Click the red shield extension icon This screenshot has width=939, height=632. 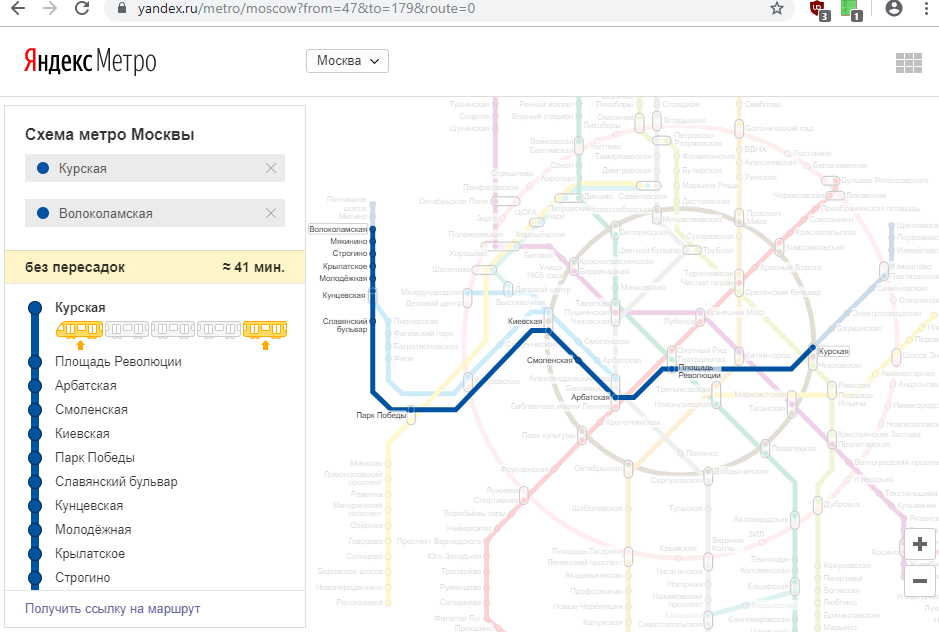point(818,10)
